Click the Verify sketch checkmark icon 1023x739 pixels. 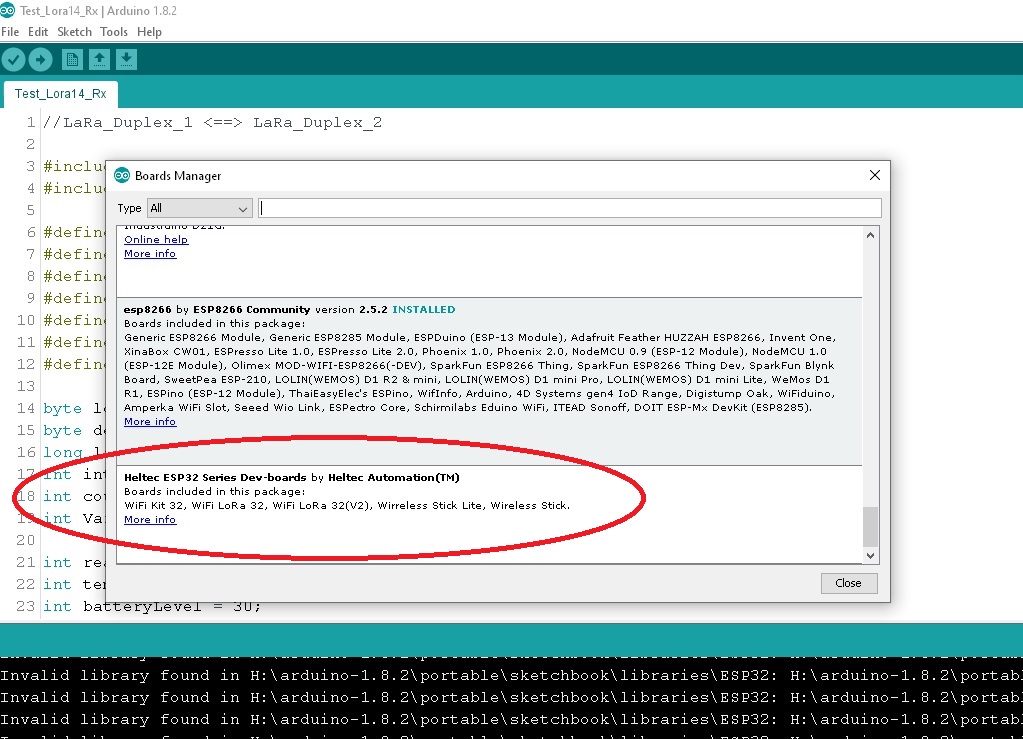point(13,59)
